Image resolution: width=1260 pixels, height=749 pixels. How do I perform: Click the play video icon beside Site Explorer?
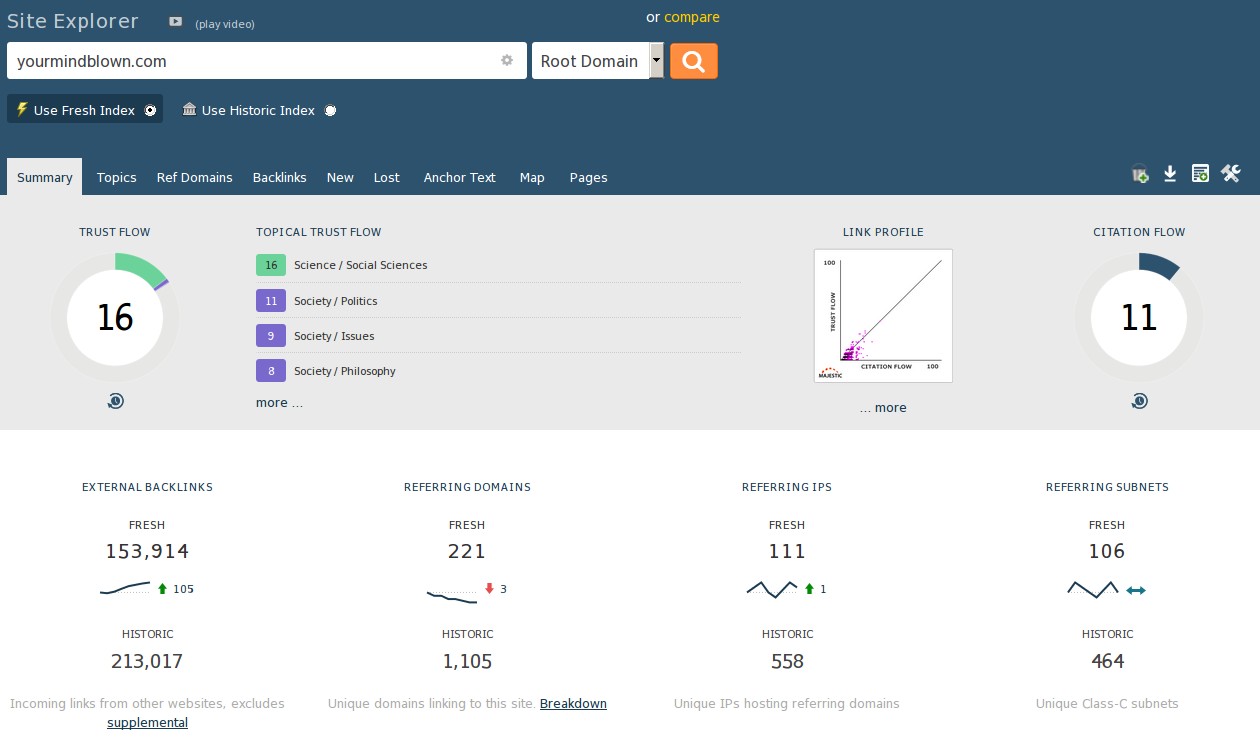point(176,22)
